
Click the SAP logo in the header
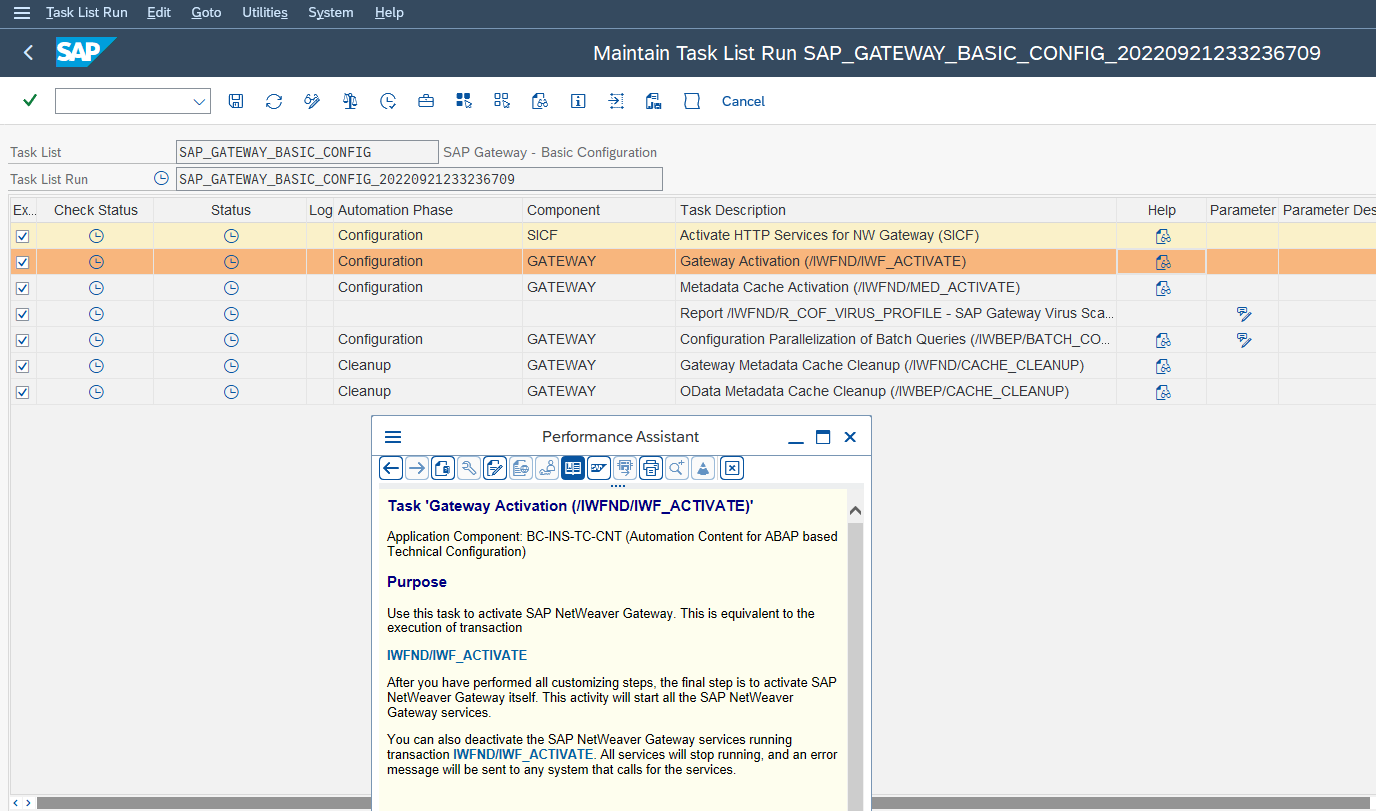click(86, 52)
